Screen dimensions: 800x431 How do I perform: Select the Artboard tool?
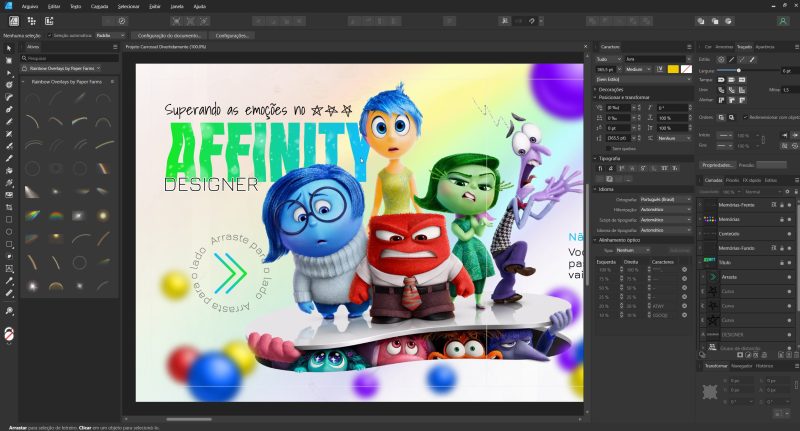click(x=9, y=60)
